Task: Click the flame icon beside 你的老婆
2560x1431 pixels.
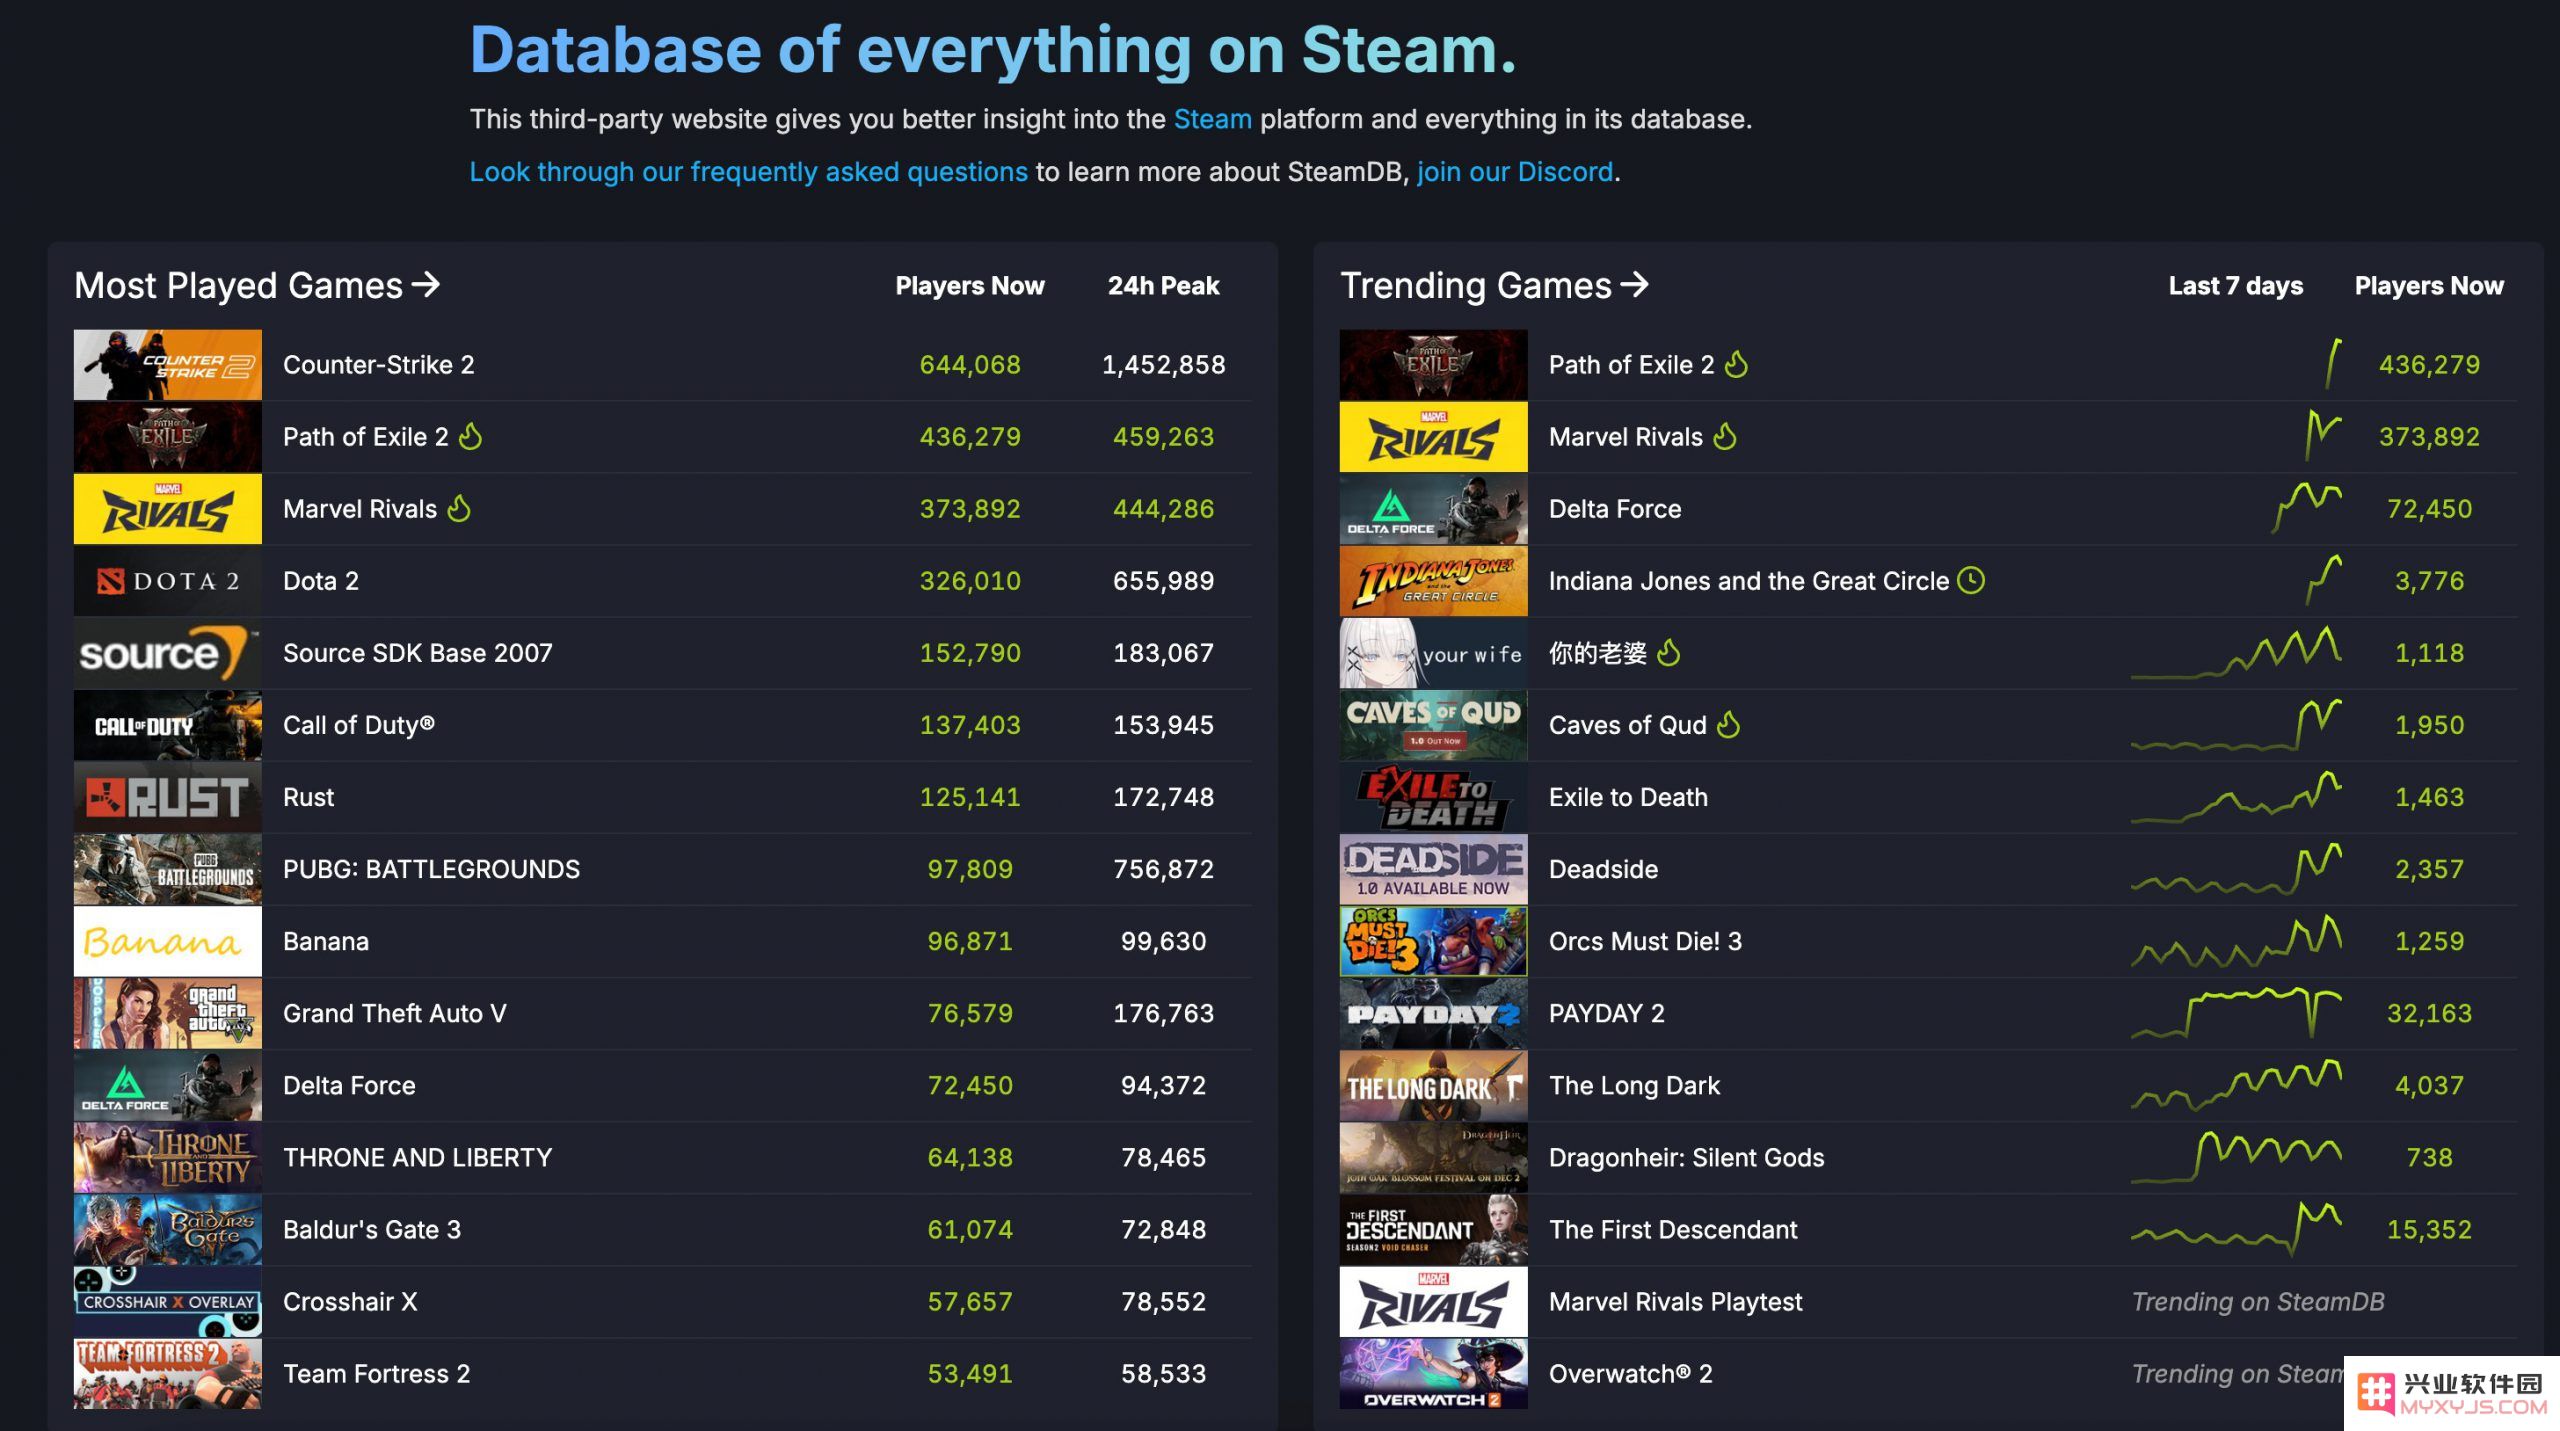Action: pos(1669,652)
